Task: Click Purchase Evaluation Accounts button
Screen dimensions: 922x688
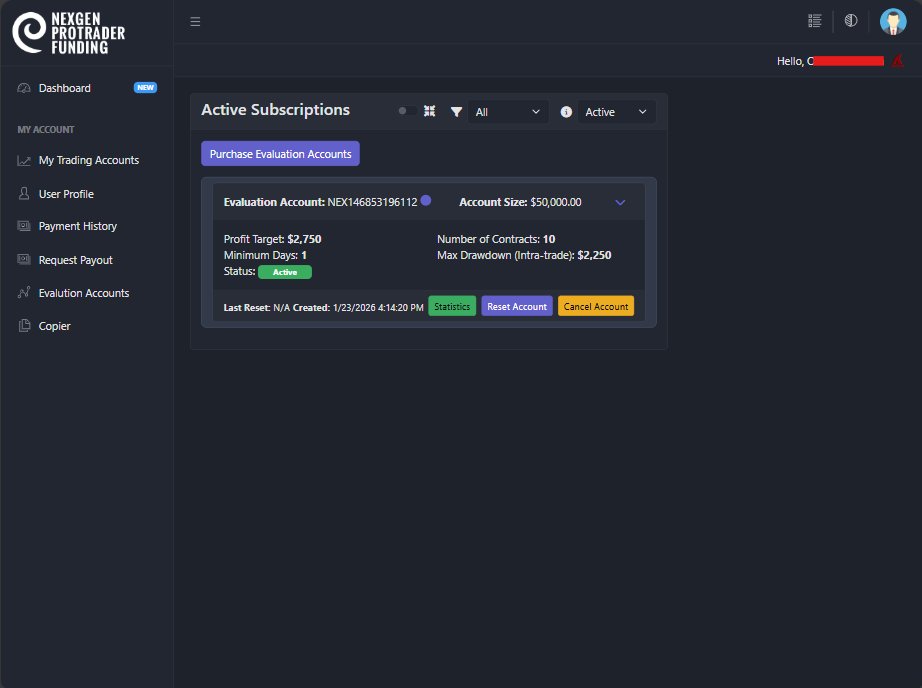Action: [x=280, y=153]
